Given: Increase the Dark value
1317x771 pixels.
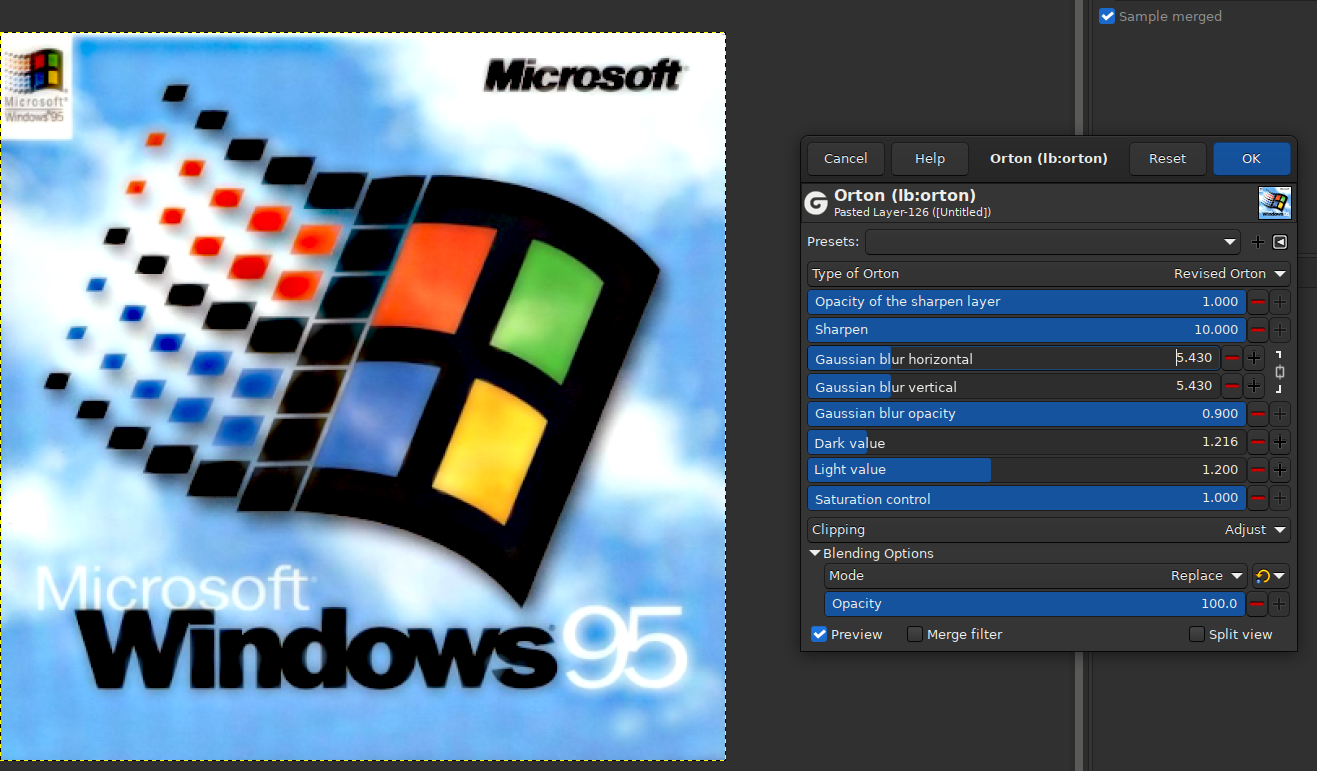Looking at the screenshot, I should tap(1280, 442).
